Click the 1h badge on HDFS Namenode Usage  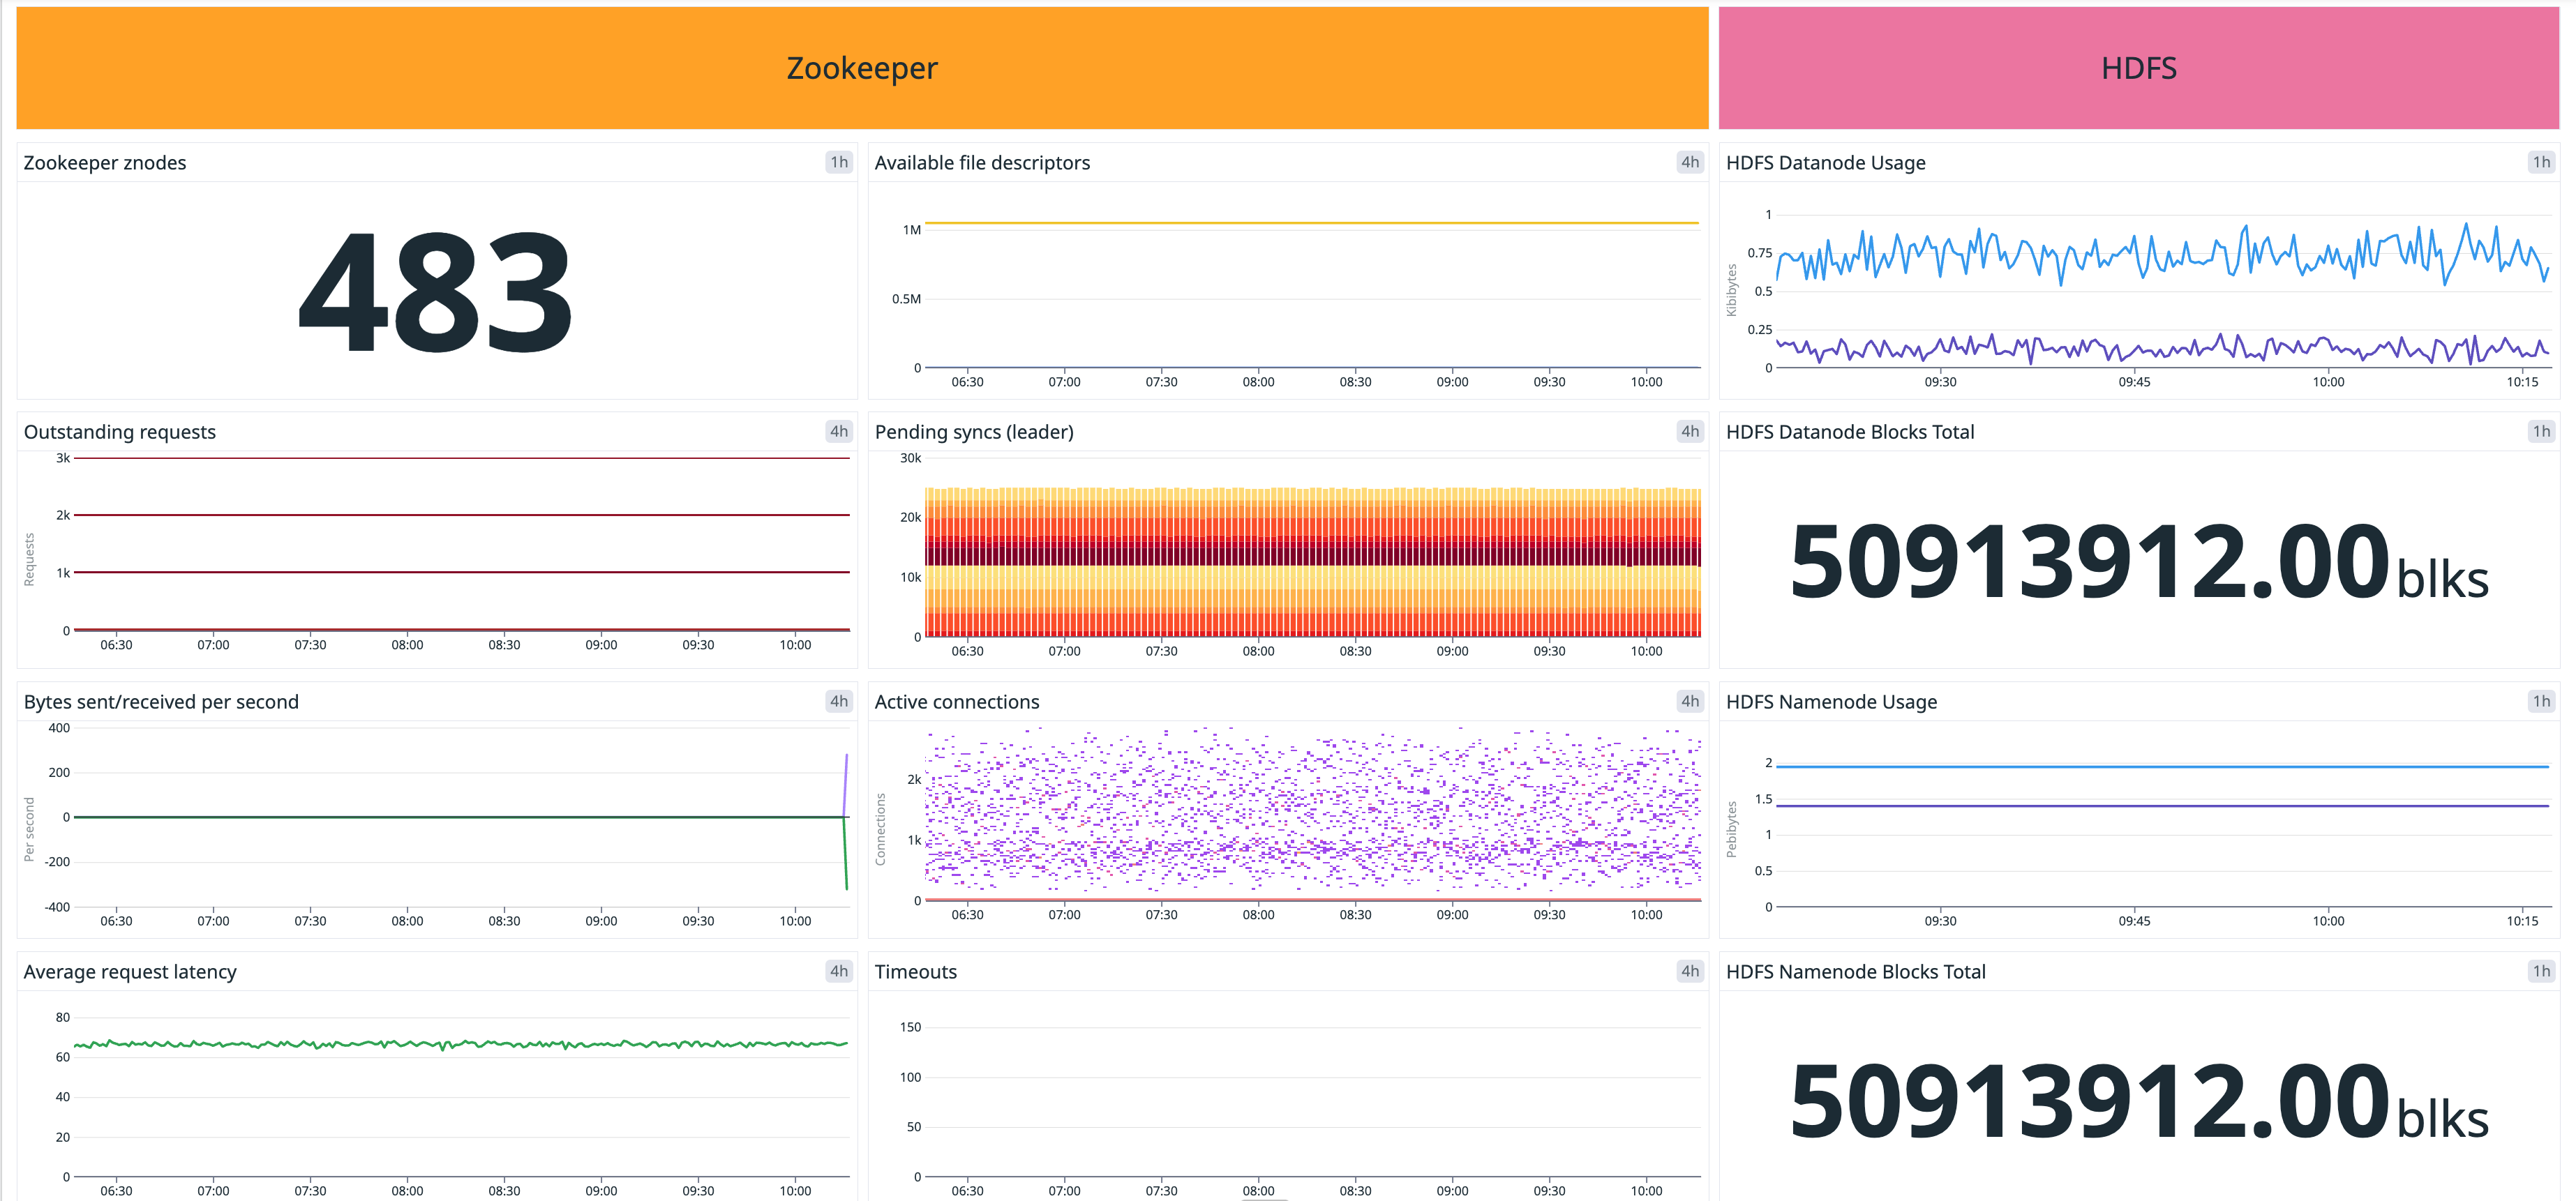tap(2541, 701)
